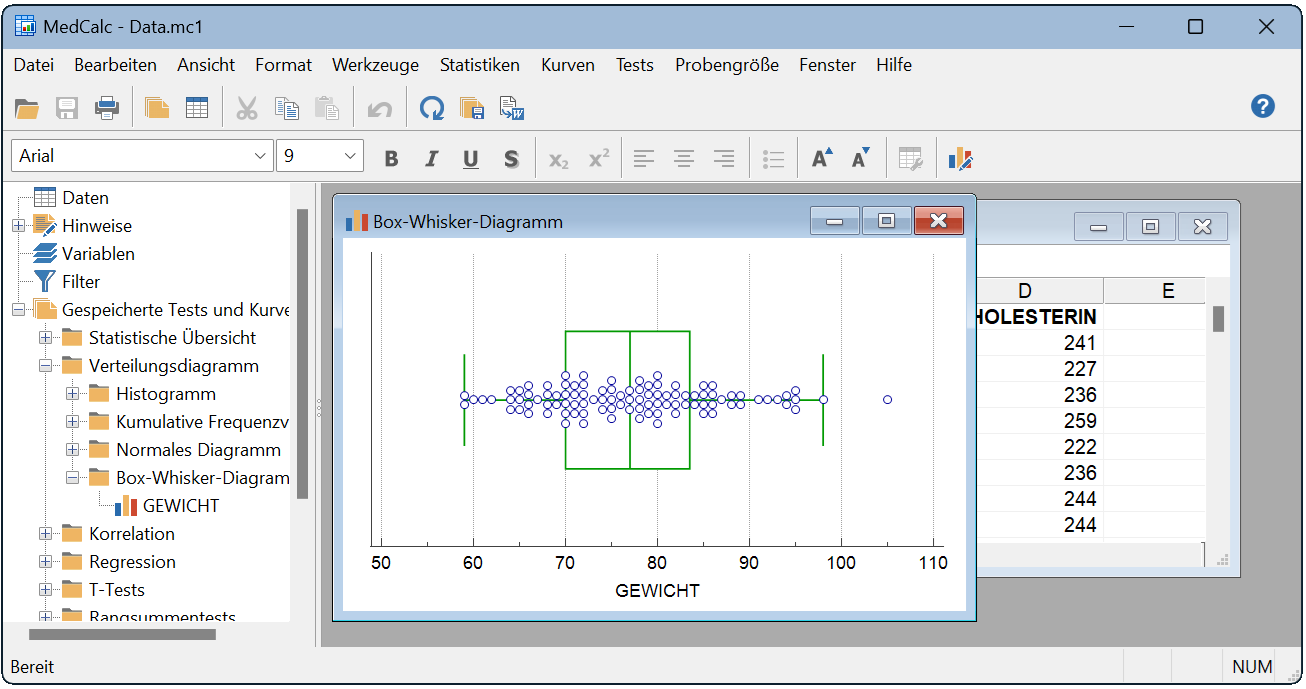
Task: Open the spreadsheet grid toolbar icon
Action: coord(197,108)
